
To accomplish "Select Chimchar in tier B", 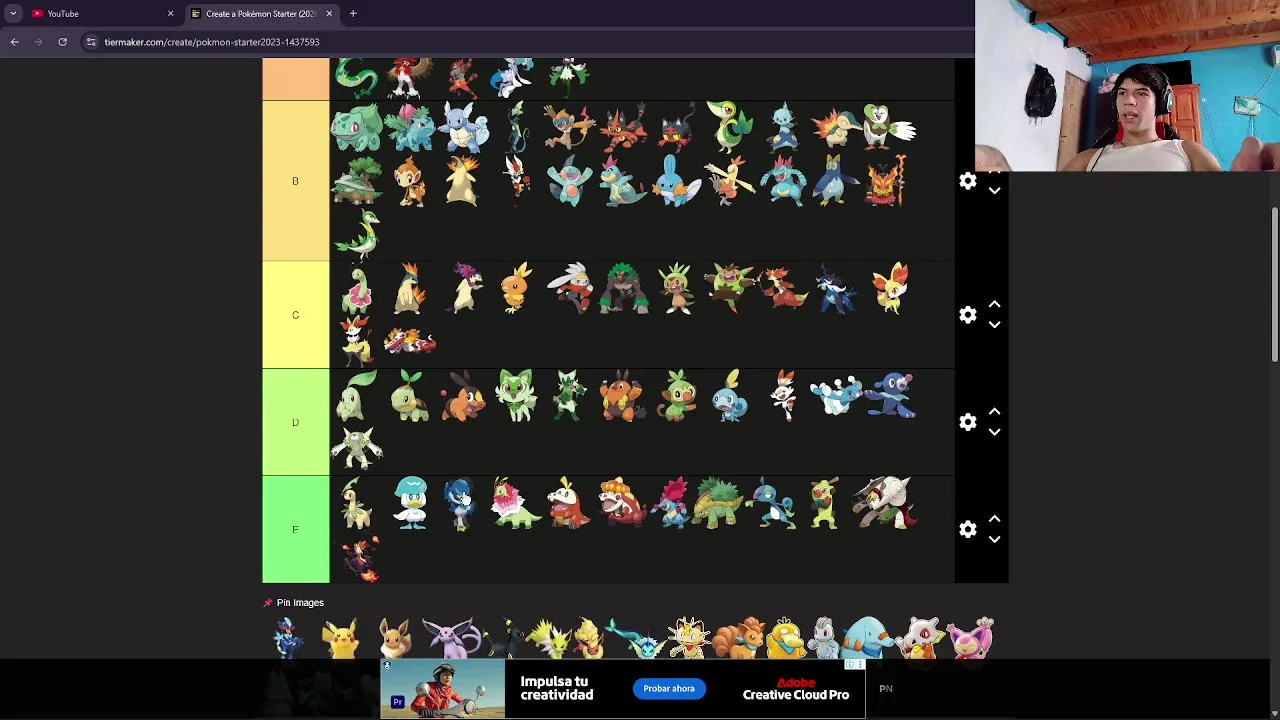I will [410, 181].
